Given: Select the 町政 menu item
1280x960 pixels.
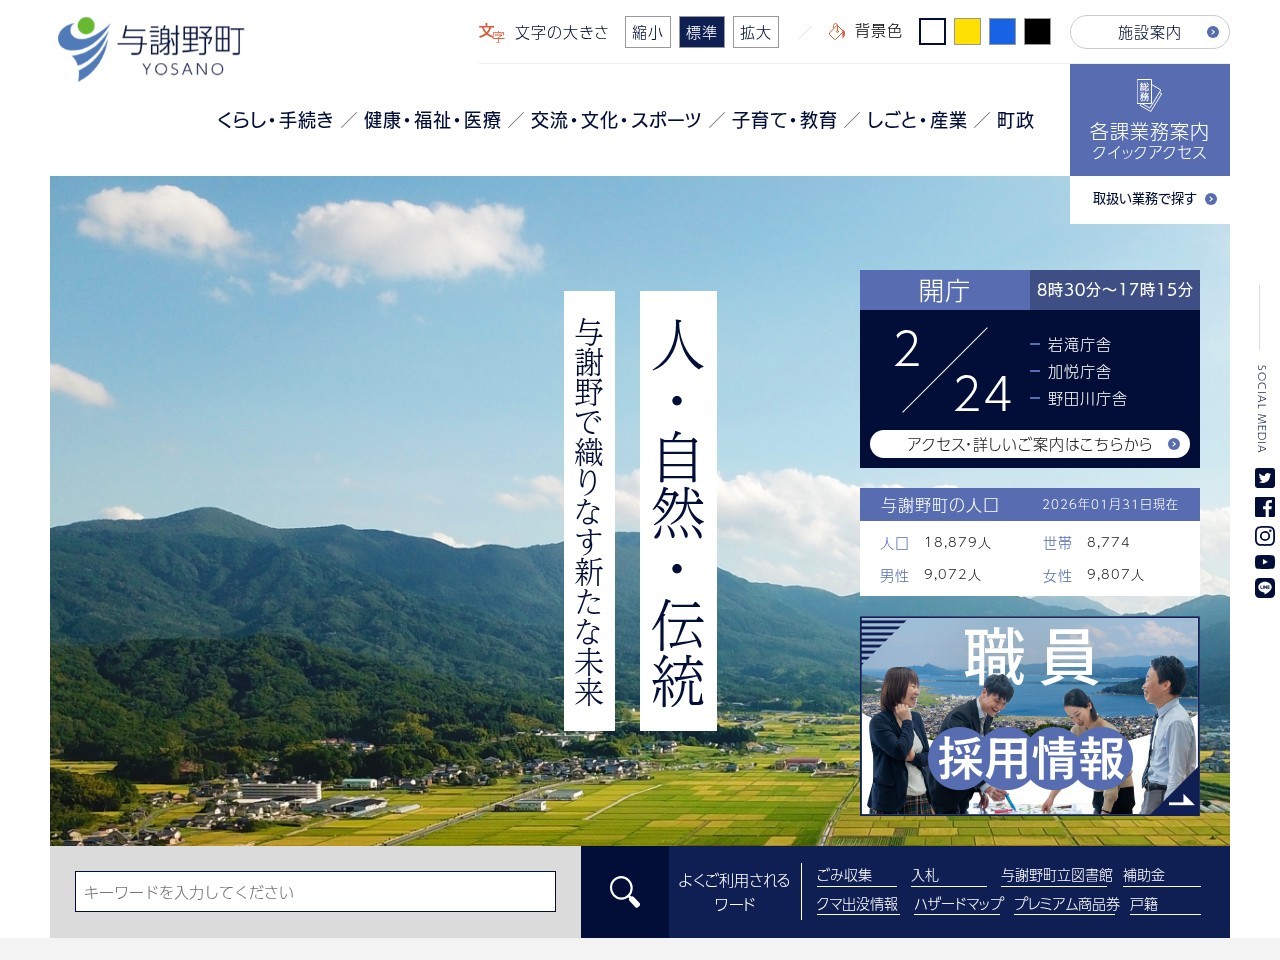Looking at the screenshot, I should click(x=1015, y=121).
